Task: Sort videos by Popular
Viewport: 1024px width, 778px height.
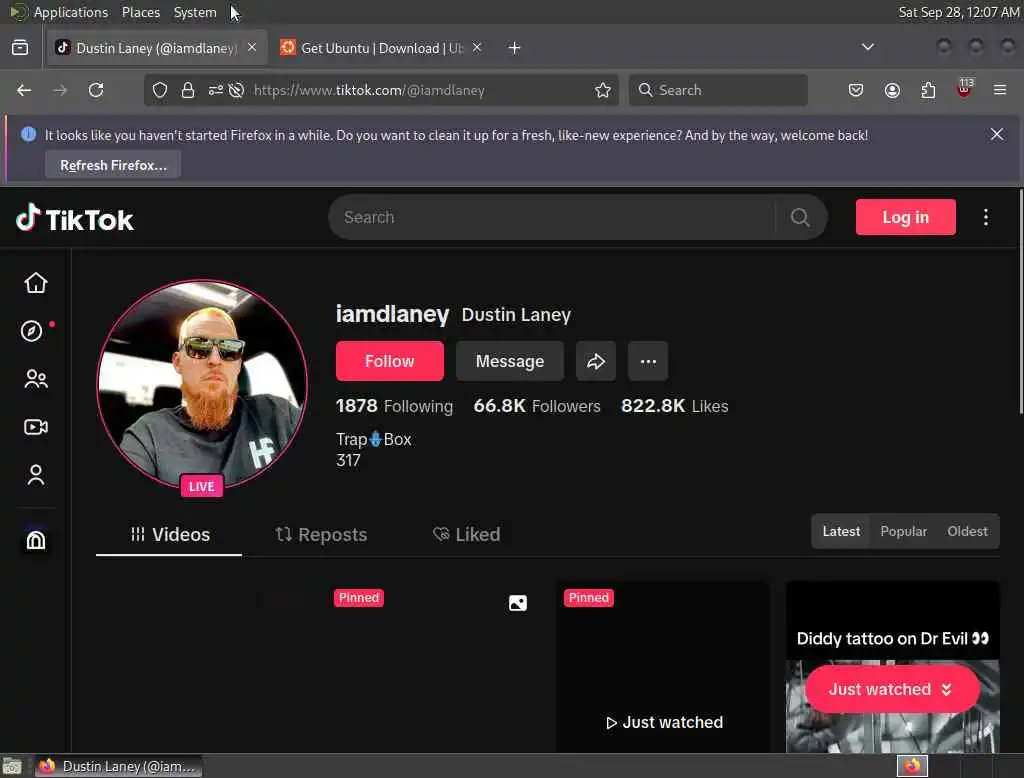Action: (903, 531)
